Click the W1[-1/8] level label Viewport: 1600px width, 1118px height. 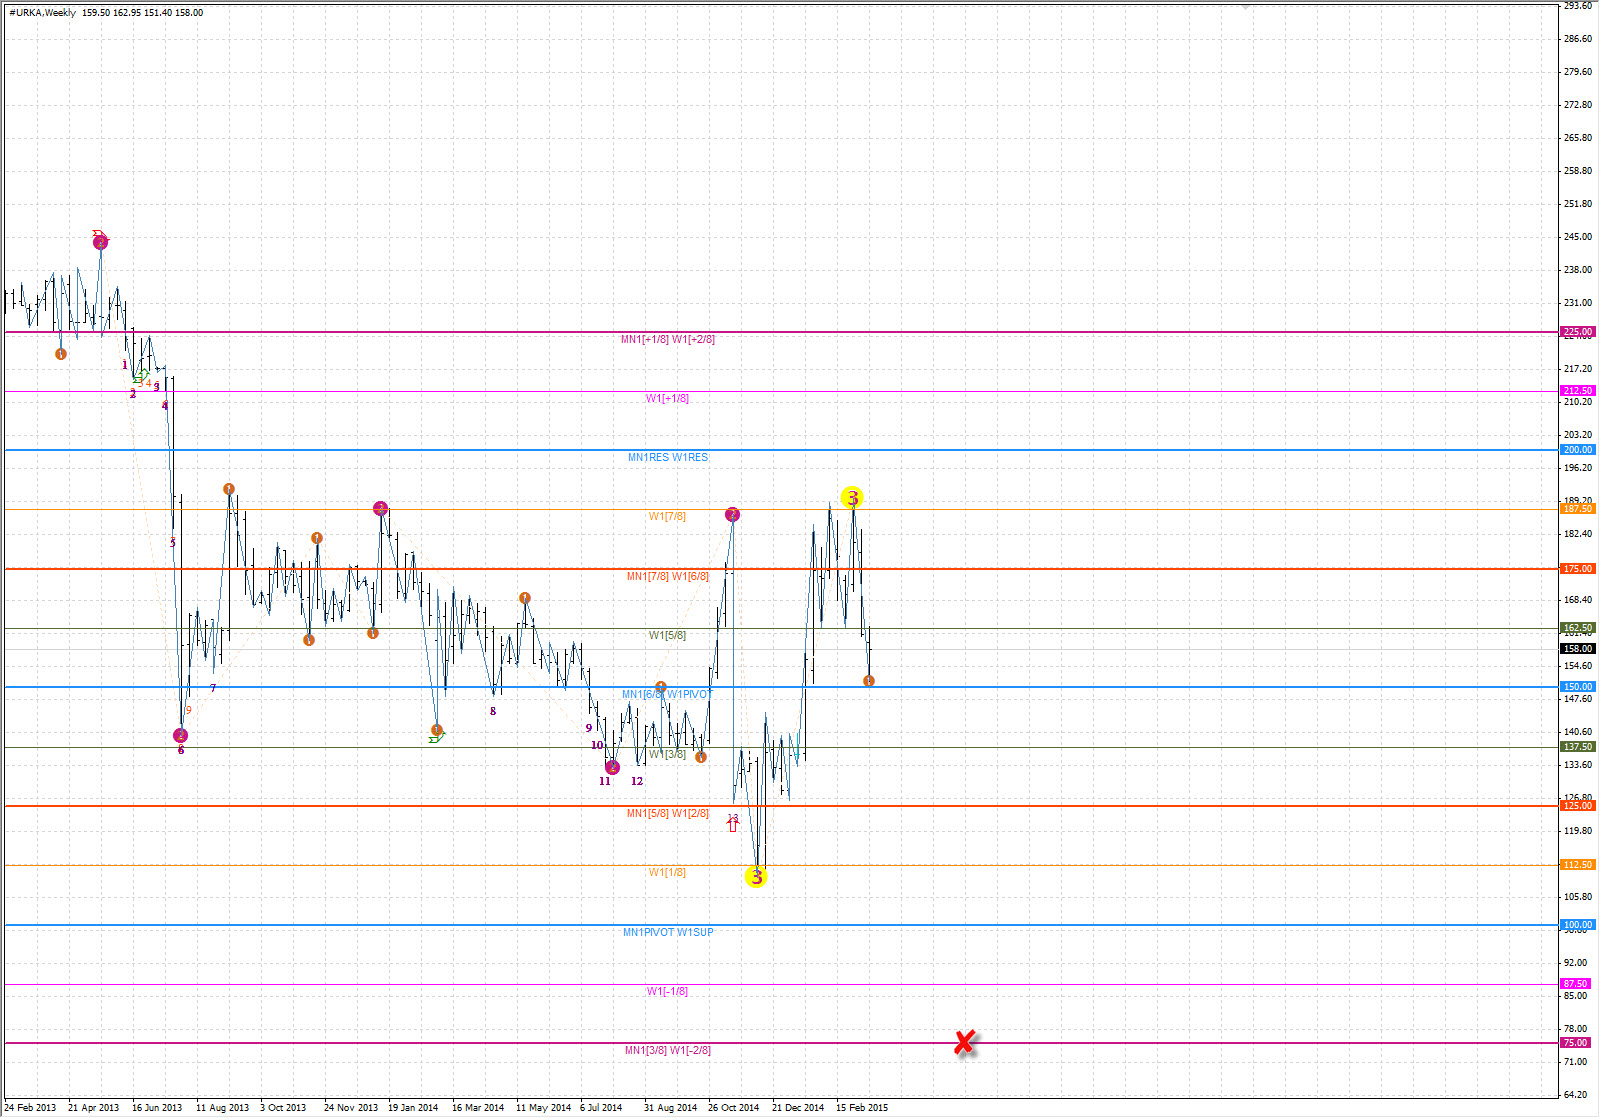(x=667, y=991)
